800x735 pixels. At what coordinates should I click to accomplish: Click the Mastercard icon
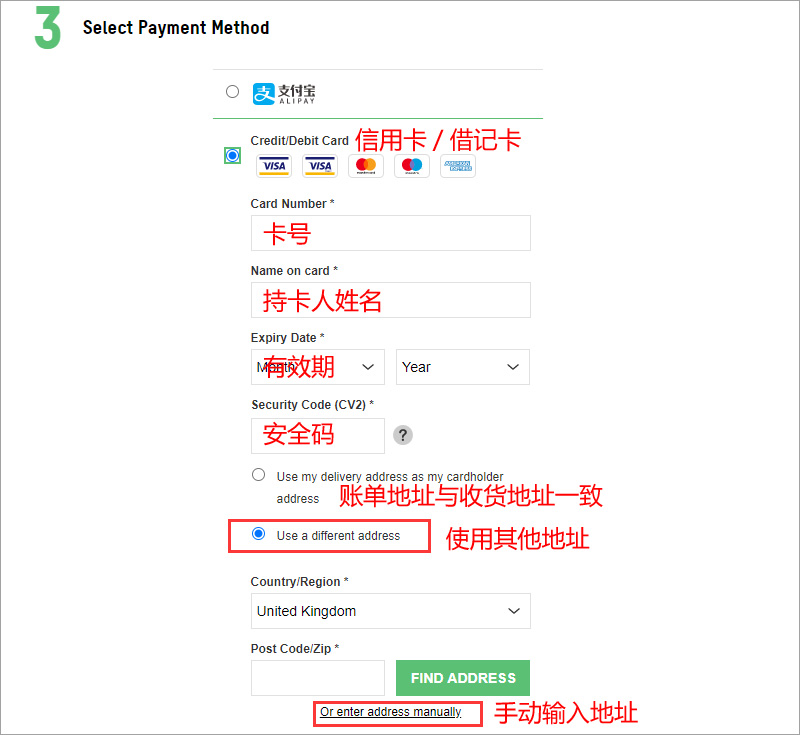pyautogui.click(x=366, y=166)
